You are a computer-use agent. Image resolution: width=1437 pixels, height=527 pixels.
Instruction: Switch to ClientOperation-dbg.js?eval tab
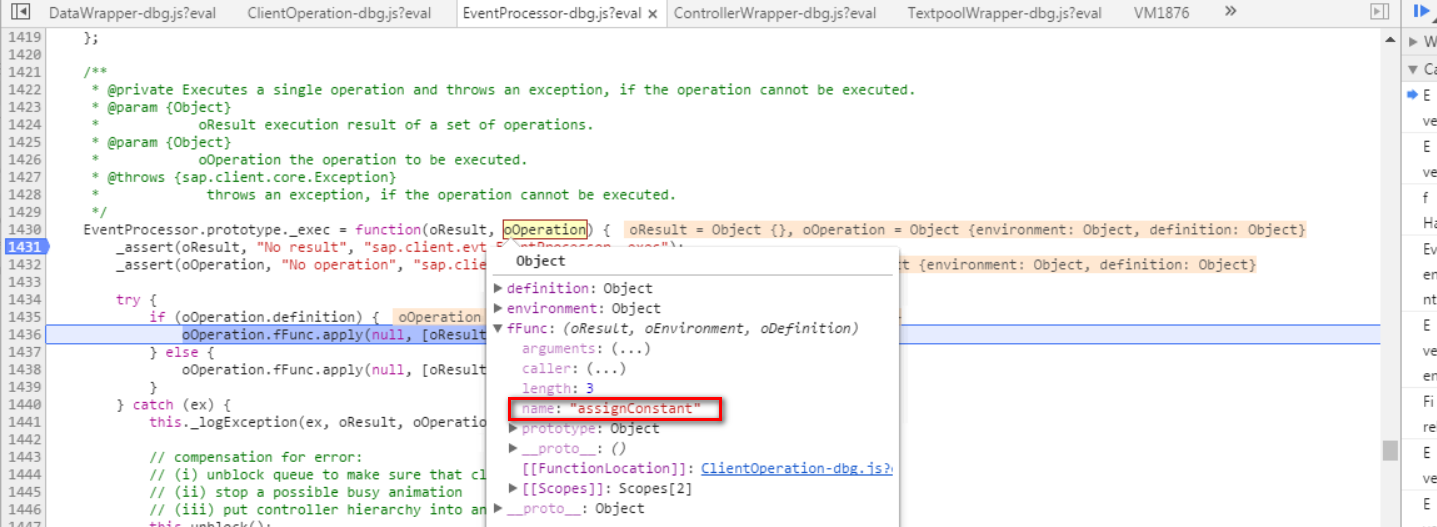[x=339, y=13]
